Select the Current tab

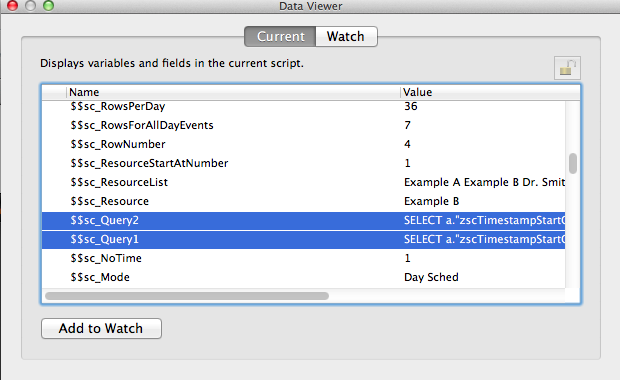point(280,36)
